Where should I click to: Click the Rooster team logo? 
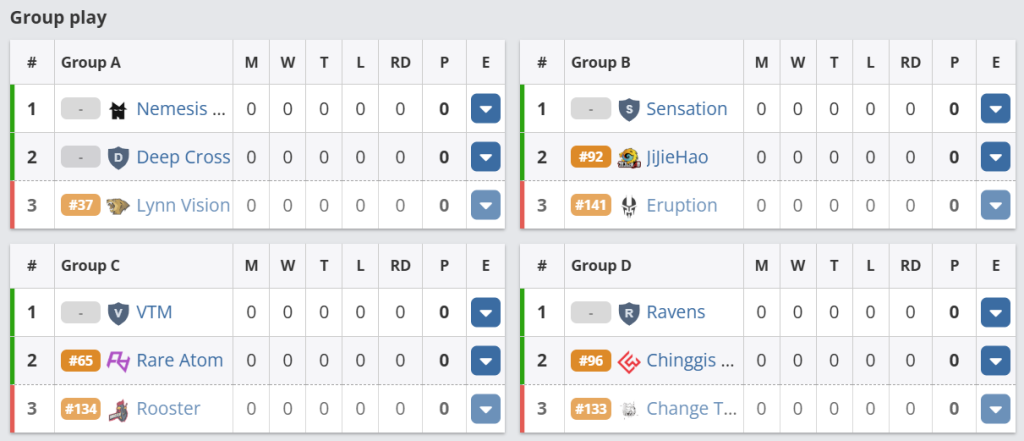[118, 408]
